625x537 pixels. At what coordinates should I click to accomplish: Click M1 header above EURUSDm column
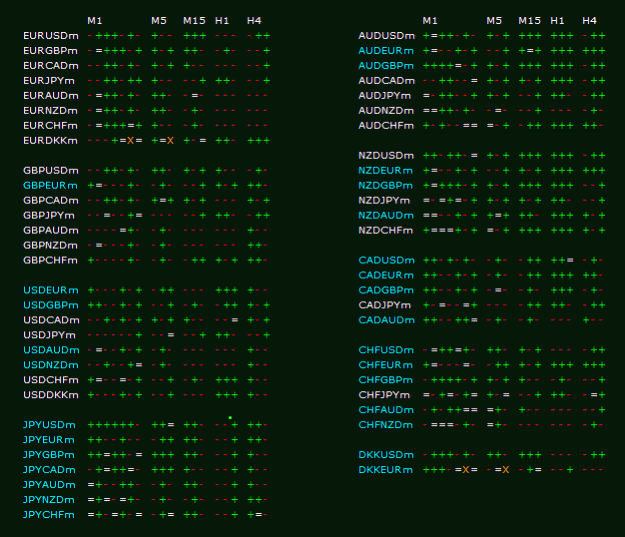[95, 21]
